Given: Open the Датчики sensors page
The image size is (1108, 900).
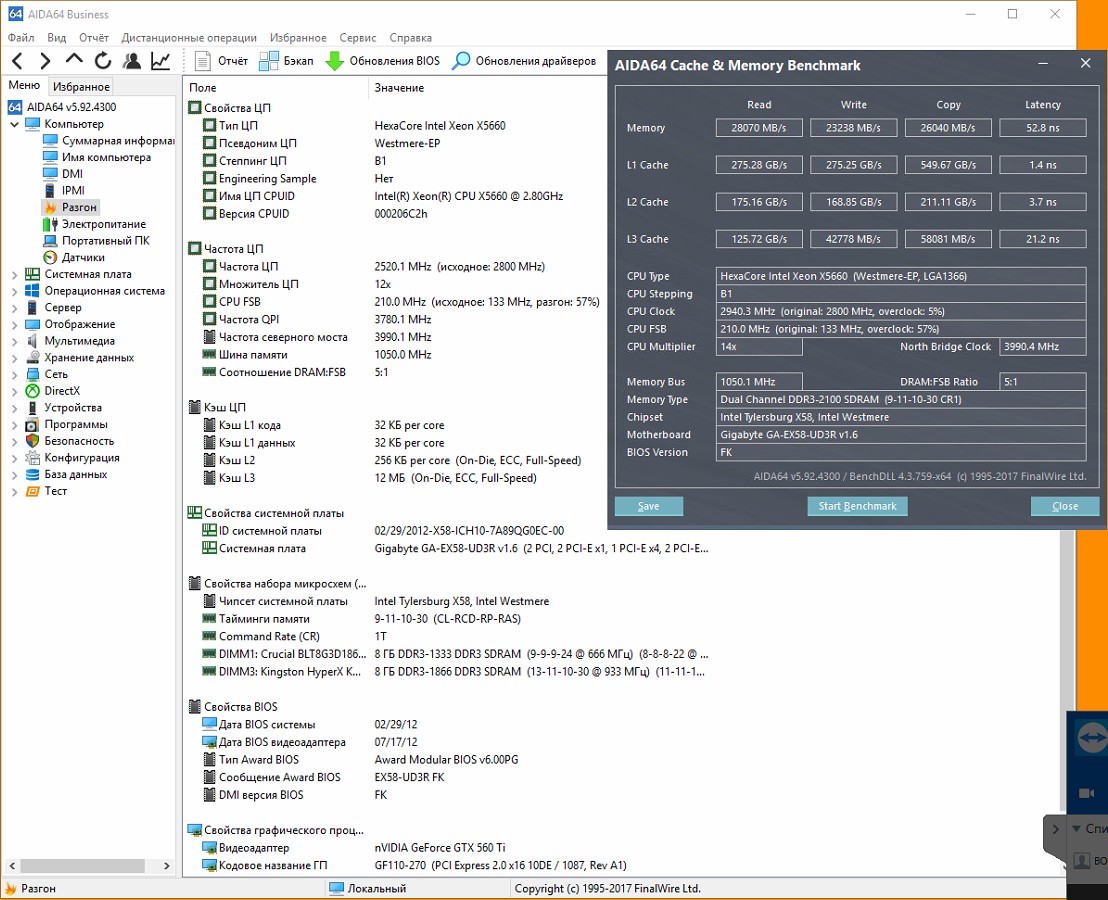Looking at the screenshot, I should (74, 257).
